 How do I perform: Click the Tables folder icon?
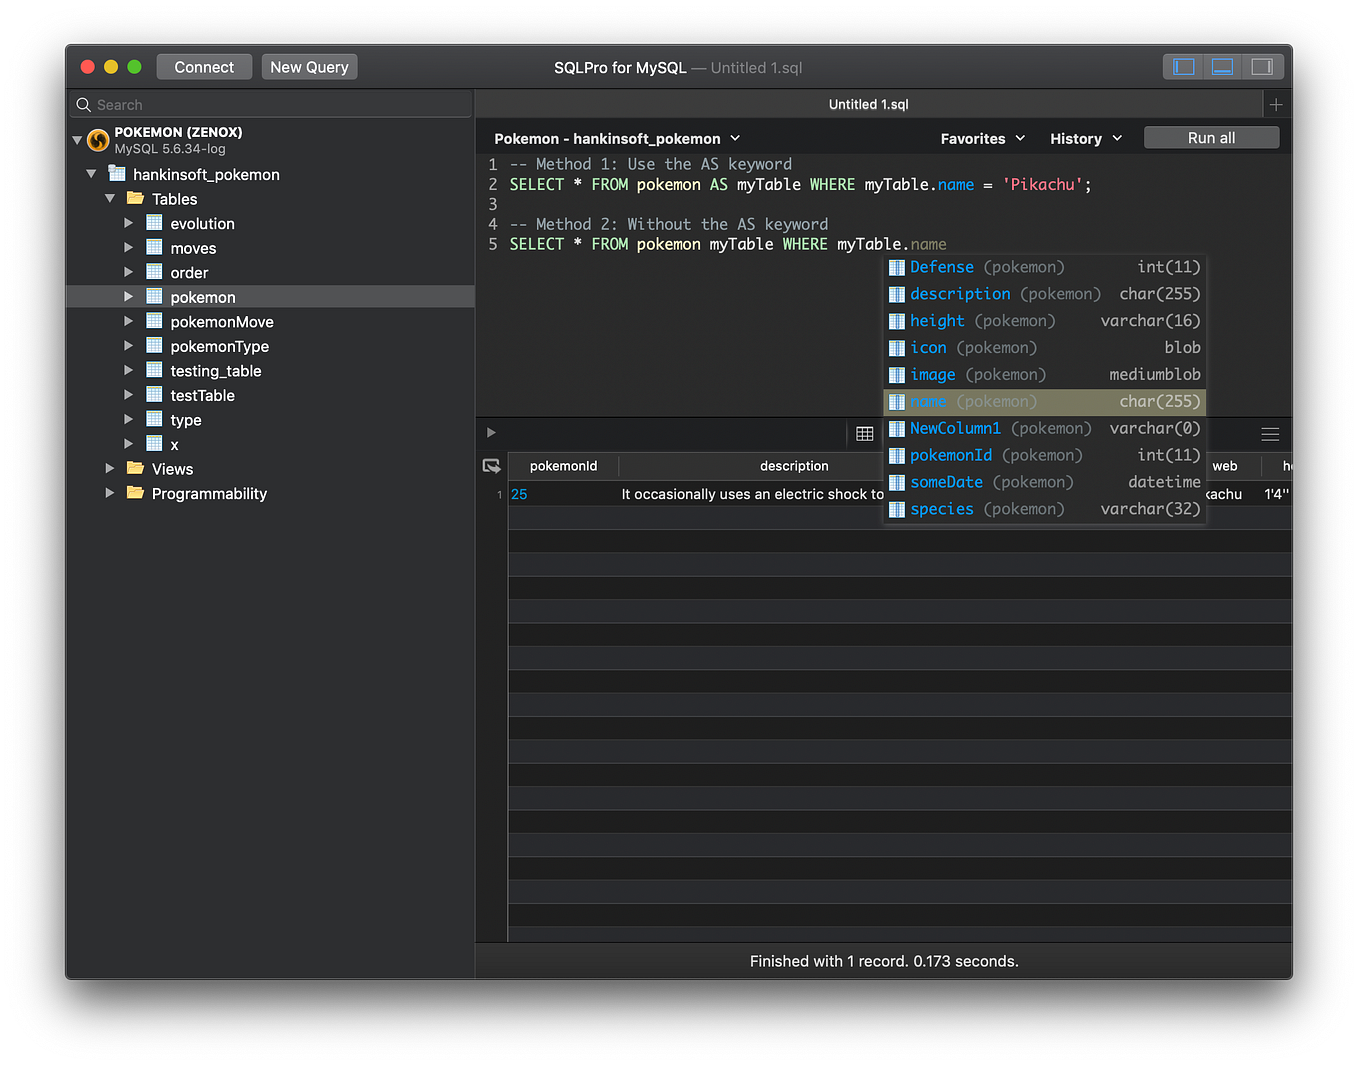coord(135,198)
